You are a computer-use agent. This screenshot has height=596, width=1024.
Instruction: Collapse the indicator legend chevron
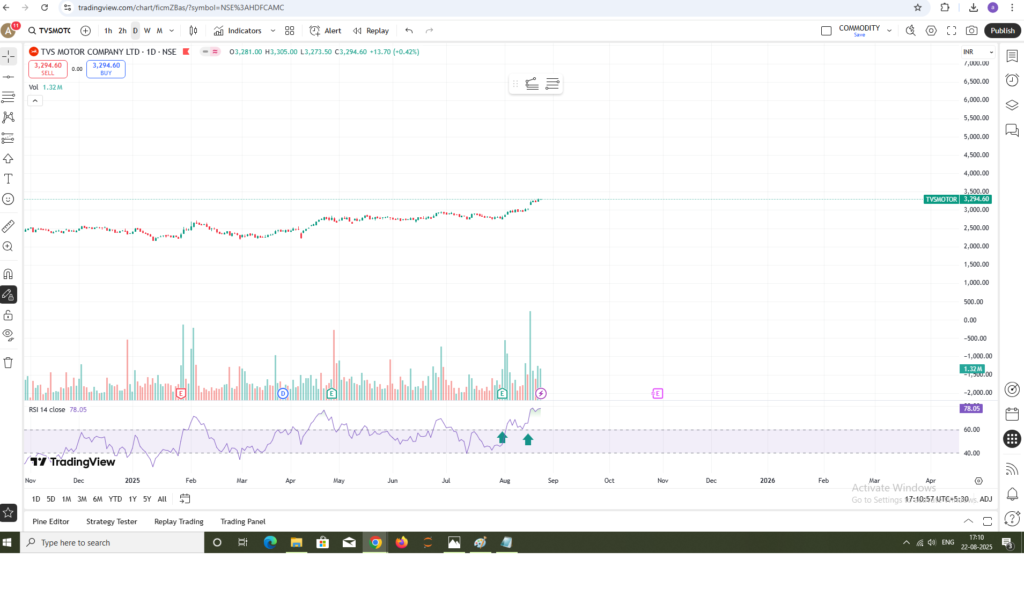click(x=35, y=101)
